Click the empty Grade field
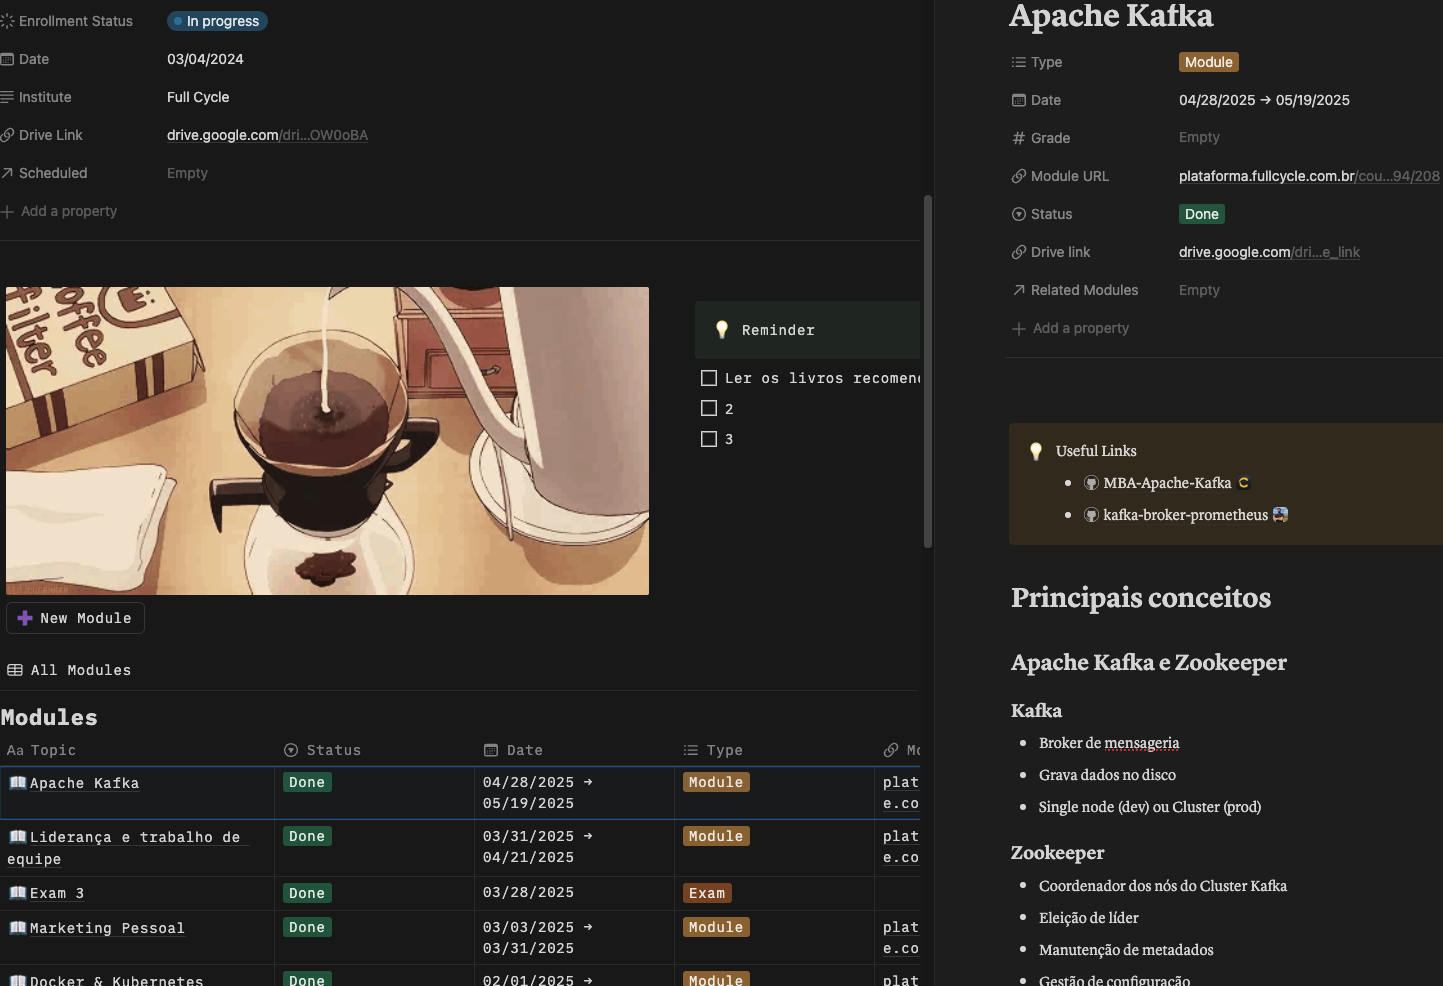The height and width of the screenshot is (986, 1443). pyautogui.click(x=1199, y=138)
